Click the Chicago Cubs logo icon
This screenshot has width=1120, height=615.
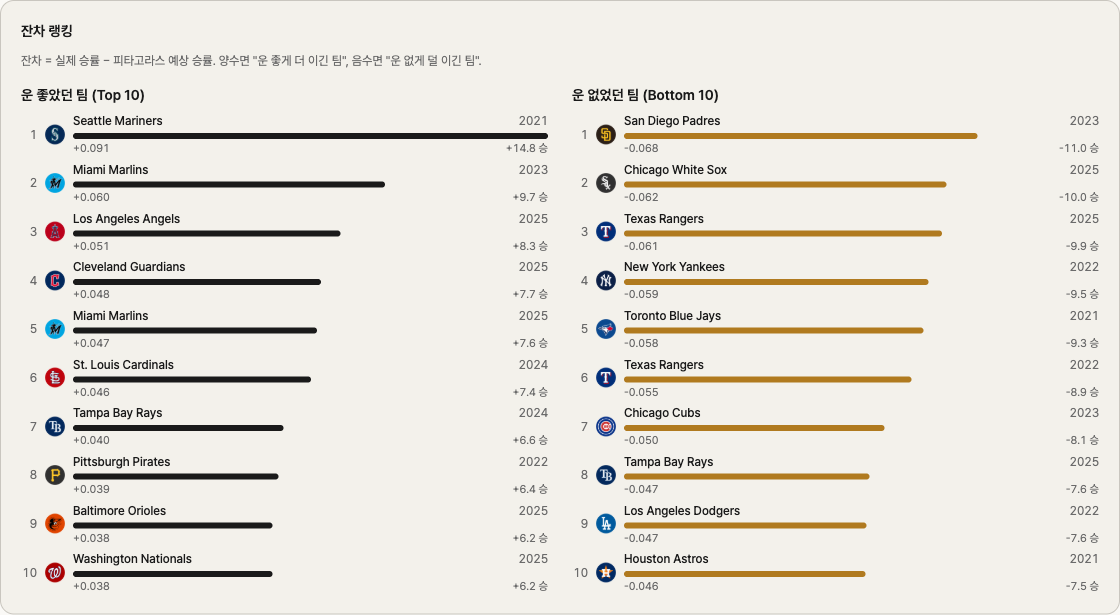click(605, 427)
